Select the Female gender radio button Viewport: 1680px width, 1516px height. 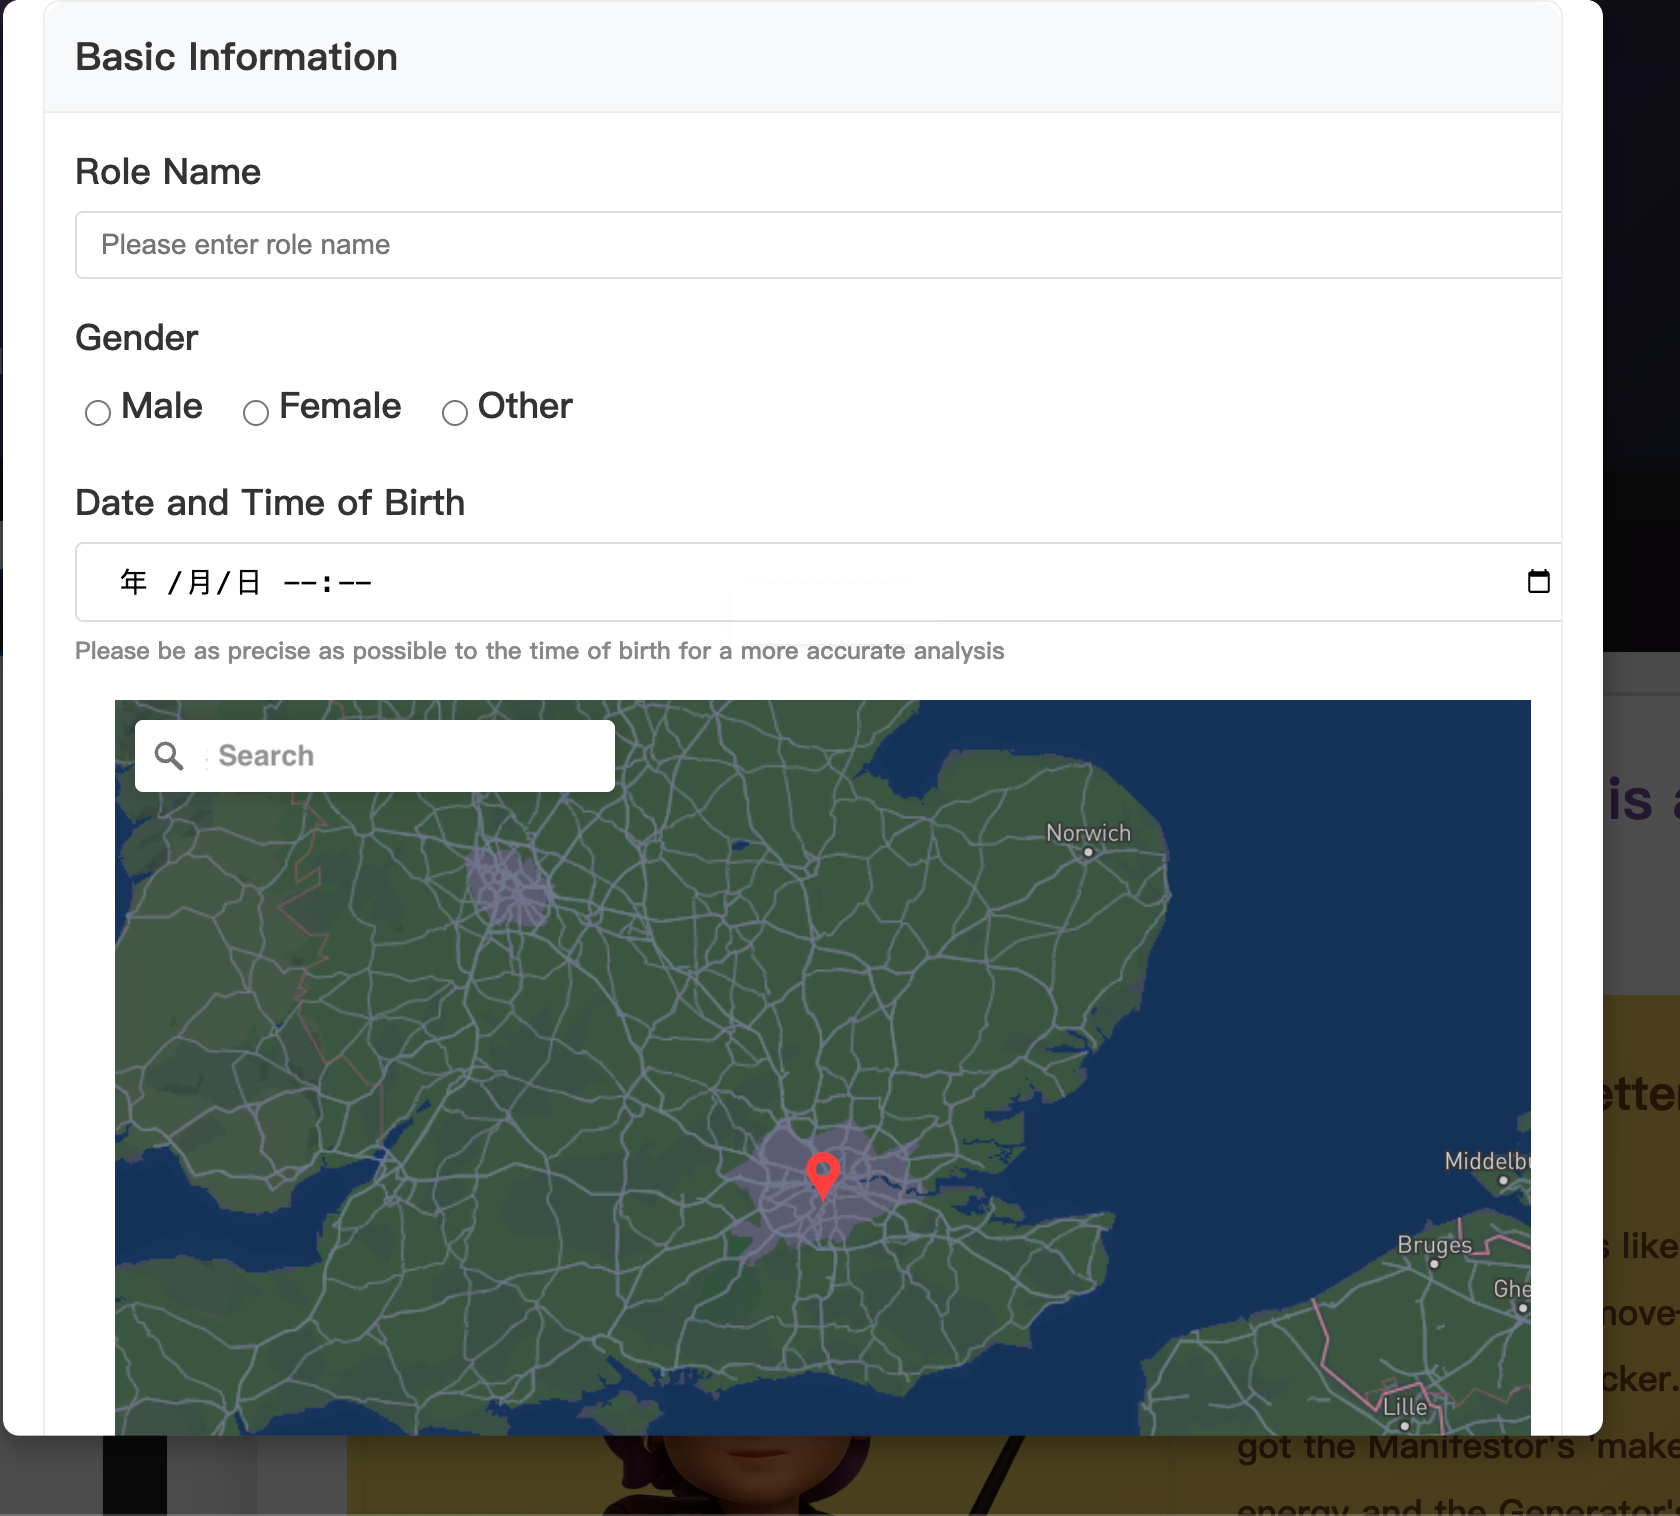pyautogui.click(x=256, y=412)
